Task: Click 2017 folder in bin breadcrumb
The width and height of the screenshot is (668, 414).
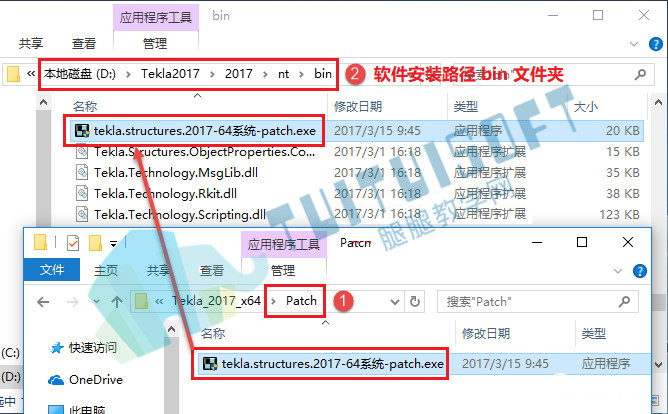Action: [239, 74]
